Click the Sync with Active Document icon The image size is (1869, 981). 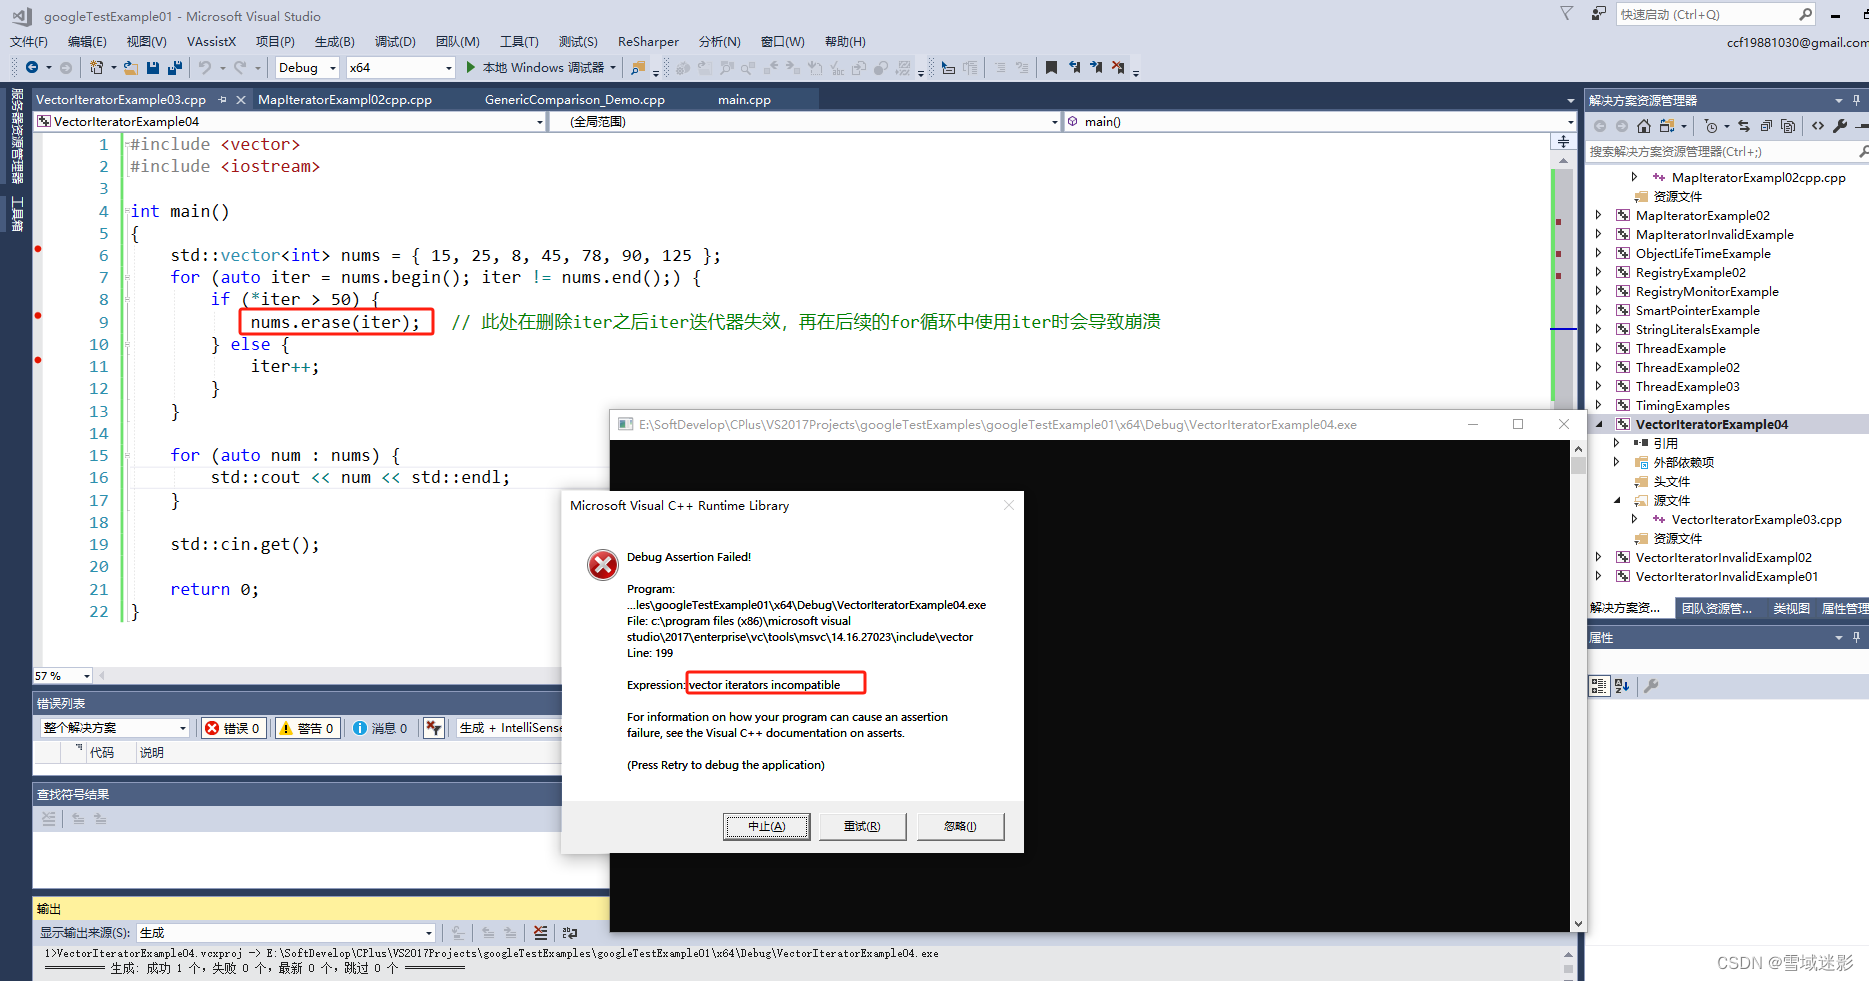1744,126
